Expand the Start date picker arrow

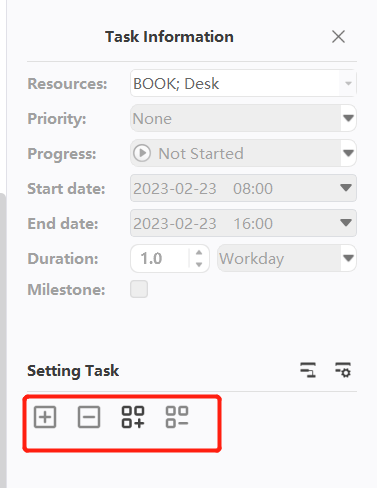(x=346, y=188)
